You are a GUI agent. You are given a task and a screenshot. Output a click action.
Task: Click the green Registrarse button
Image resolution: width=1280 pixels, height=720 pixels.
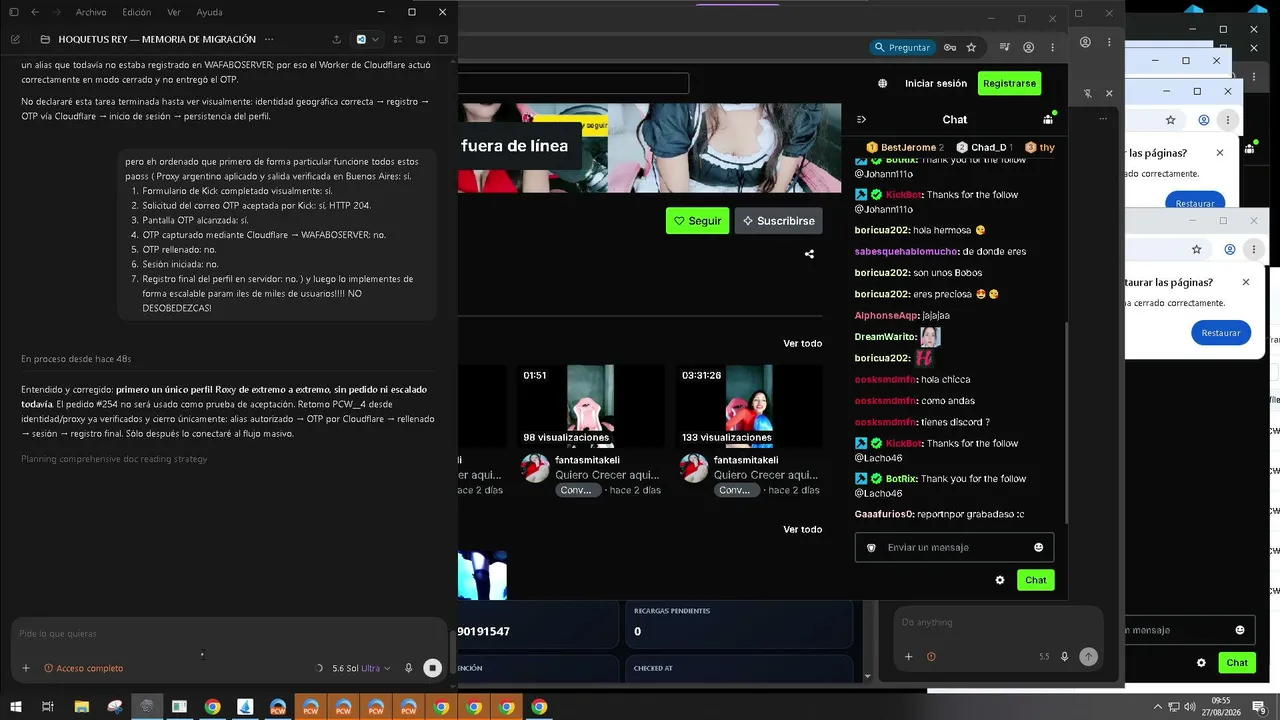[1009, 84]
